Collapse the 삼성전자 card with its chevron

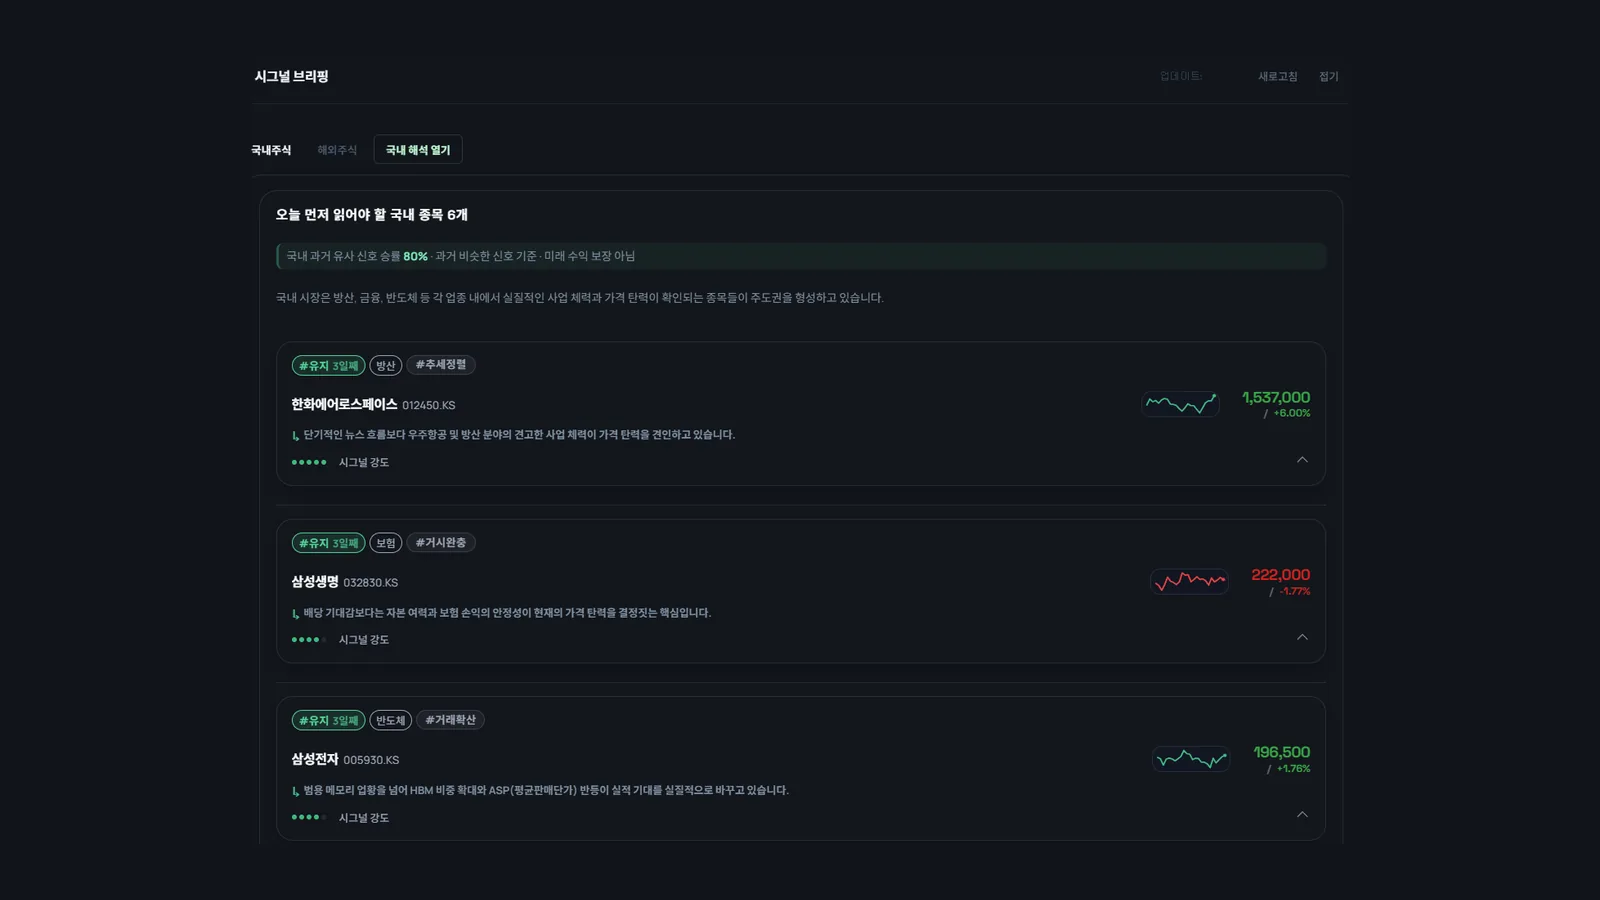1302,814
